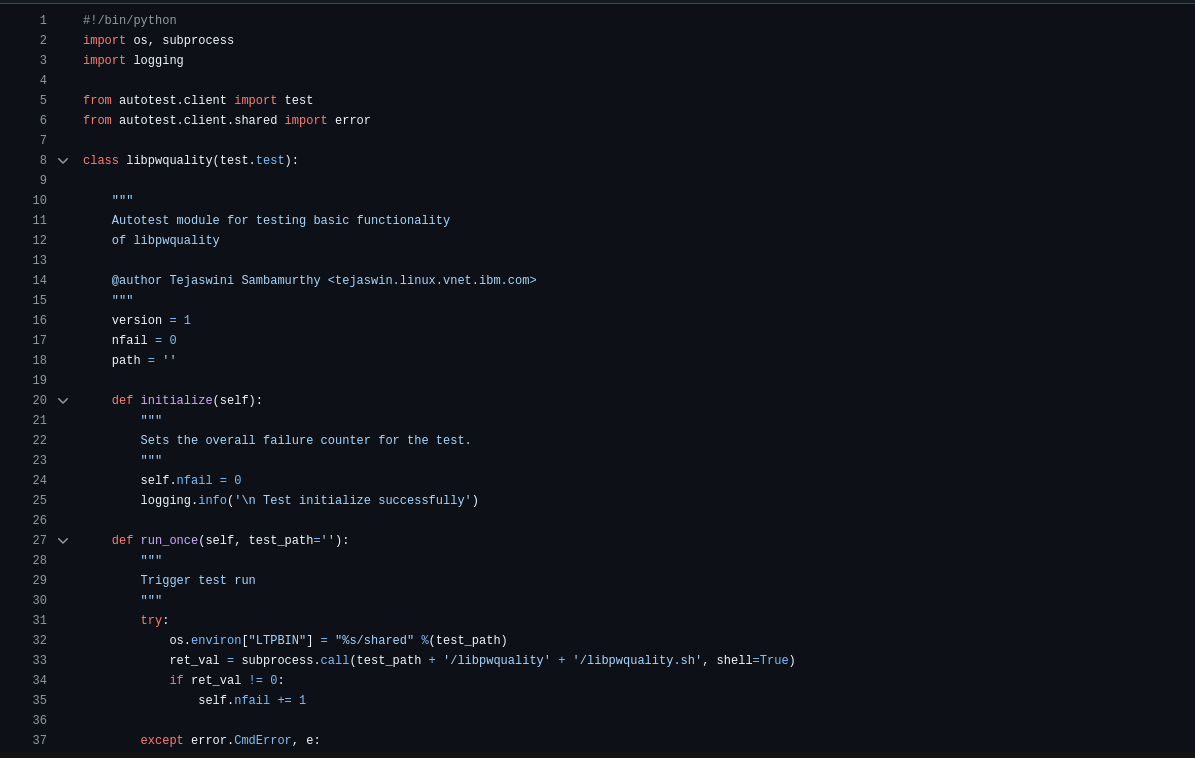
Task: Collapse the run_once method fold arrow
Action: [x=63, y=540]
